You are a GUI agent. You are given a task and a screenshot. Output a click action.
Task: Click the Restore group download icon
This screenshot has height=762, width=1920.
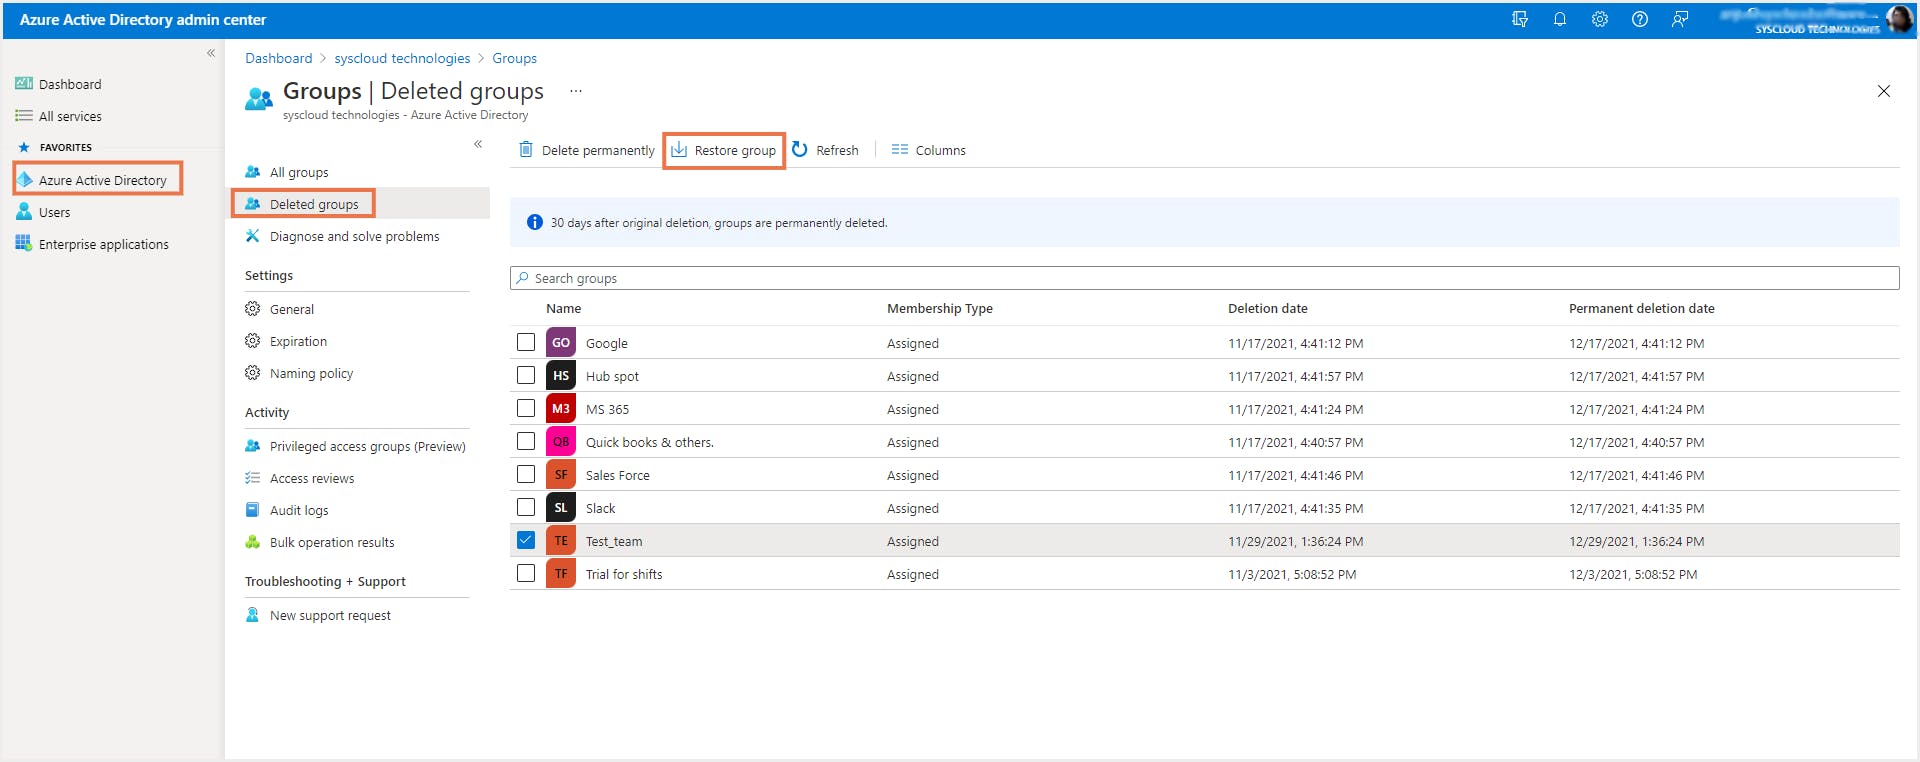tap(679, 150)
